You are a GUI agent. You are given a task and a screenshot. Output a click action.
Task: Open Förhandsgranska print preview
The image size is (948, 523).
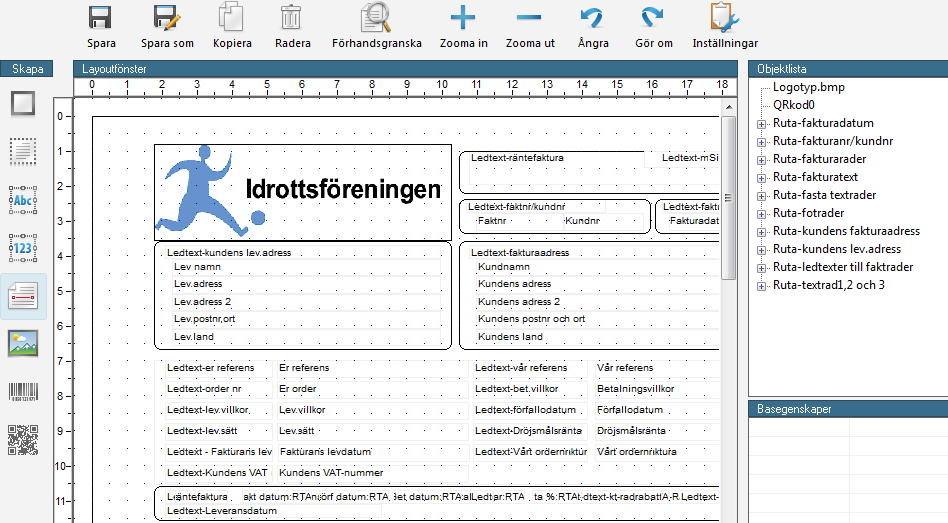click(x=376, y=18)
